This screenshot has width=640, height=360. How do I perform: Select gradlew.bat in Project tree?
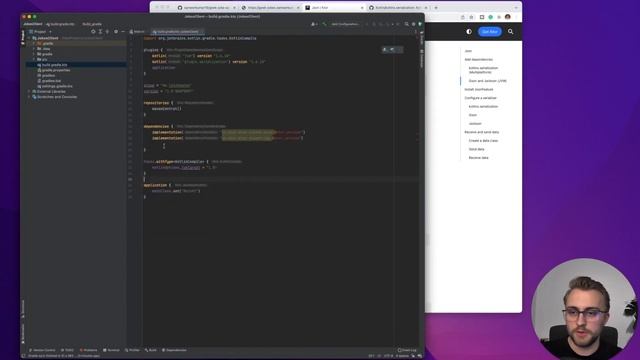coord(51,81)
